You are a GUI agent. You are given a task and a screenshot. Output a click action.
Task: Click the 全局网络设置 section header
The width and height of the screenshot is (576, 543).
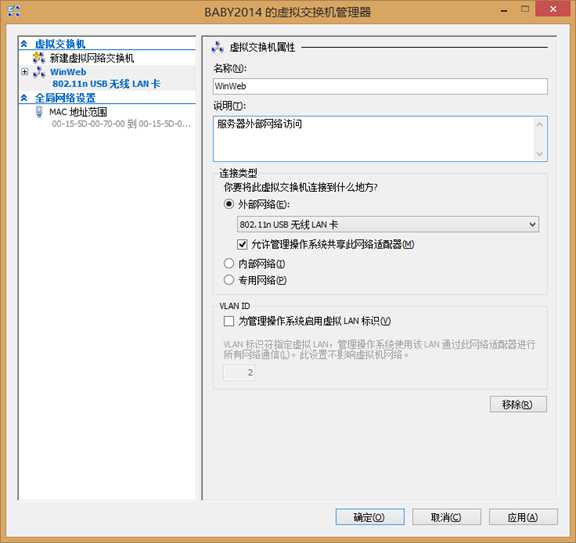65,98
